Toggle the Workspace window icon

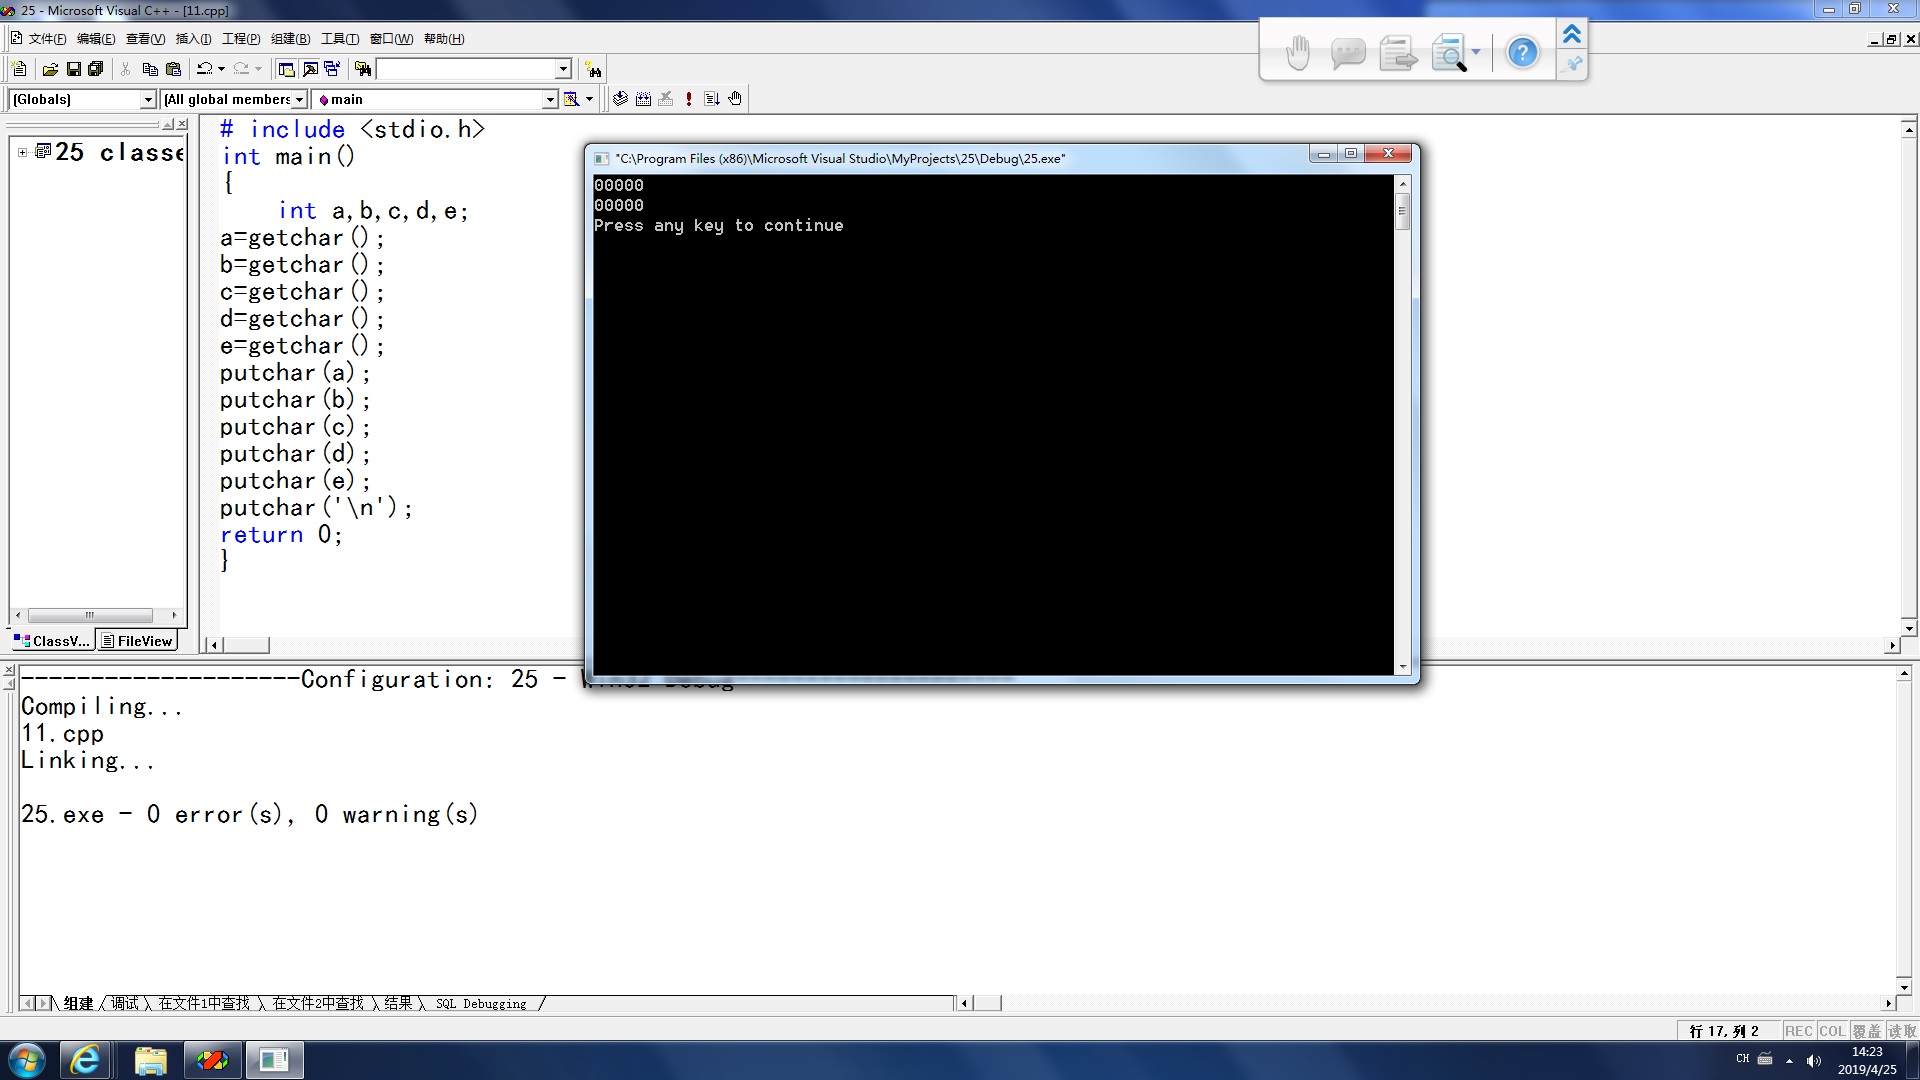click(x=286, y=69)
